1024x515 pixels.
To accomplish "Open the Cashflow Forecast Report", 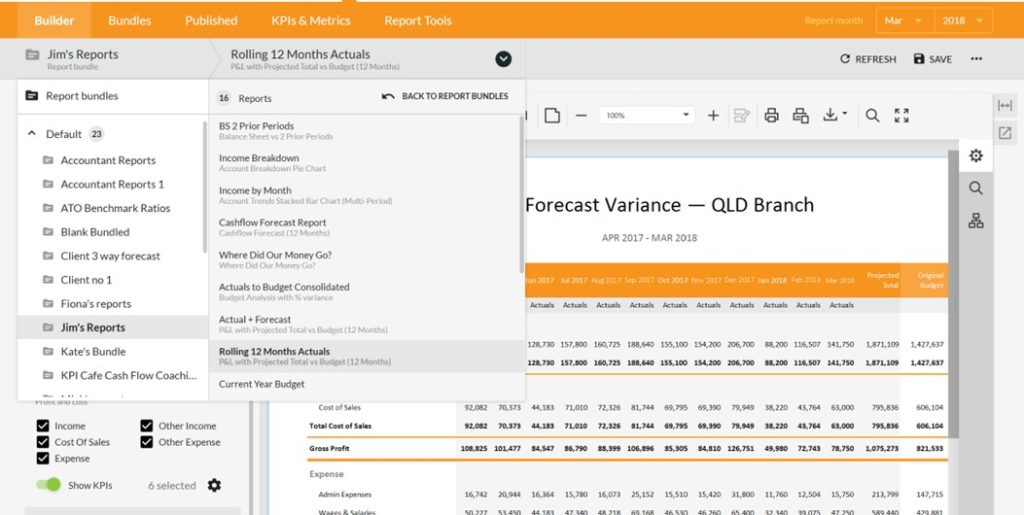I will (364, 227).
